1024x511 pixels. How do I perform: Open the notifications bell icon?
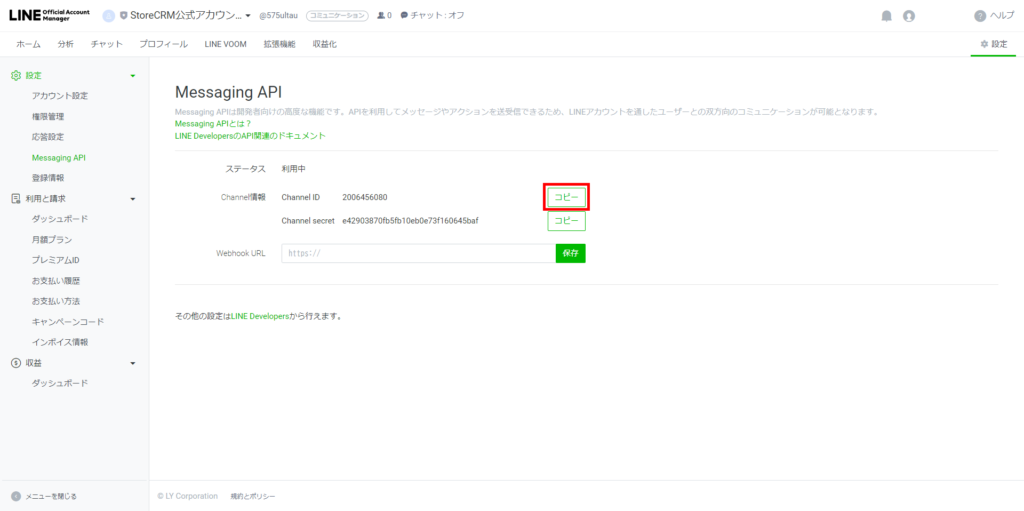click(x=886, y=16)
